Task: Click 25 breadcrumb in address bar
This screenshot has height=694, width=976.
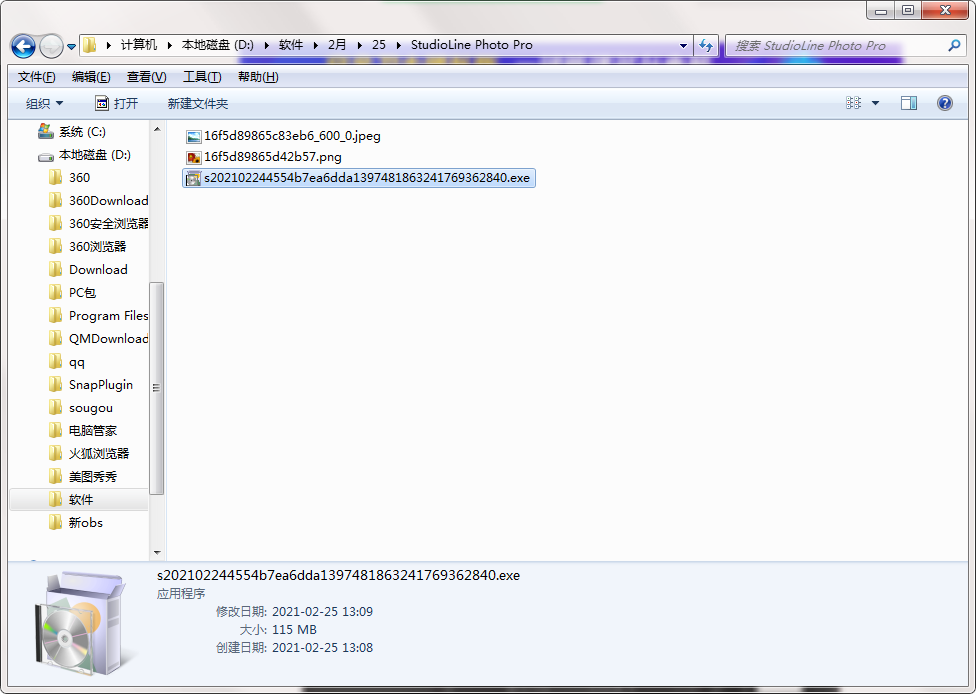Action: tap(378, 45)
